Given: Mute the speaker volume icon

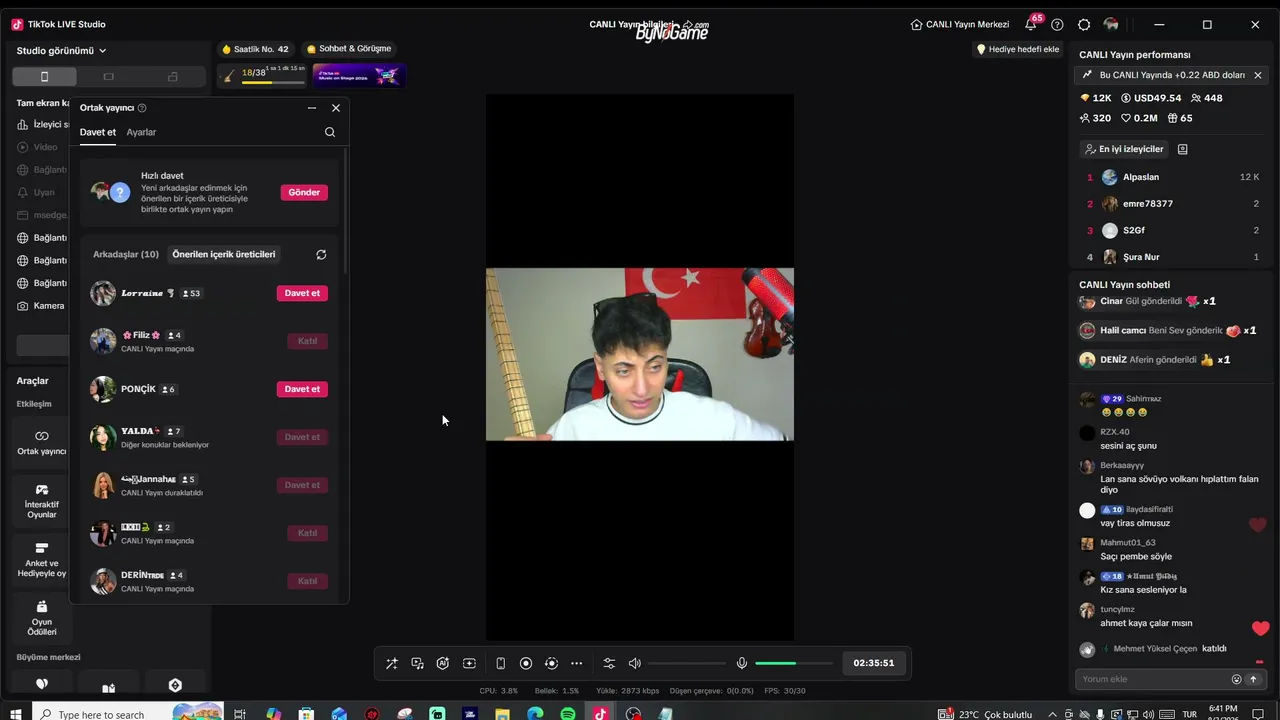Looking at the screenshot, I should [x=635, y=663].
